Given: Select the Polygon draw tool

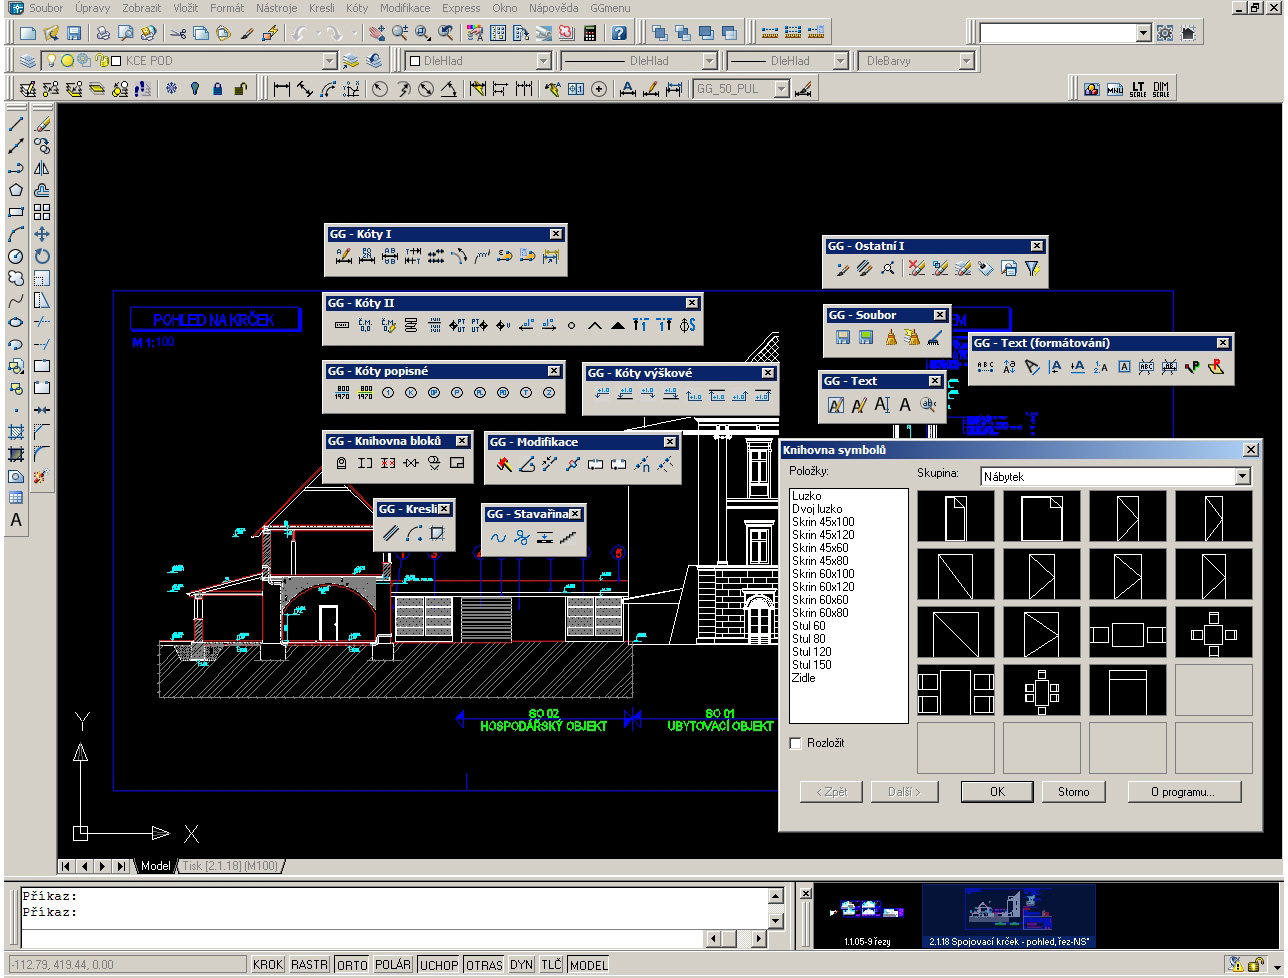Looking at the screenshot, I should coord(15,190).
